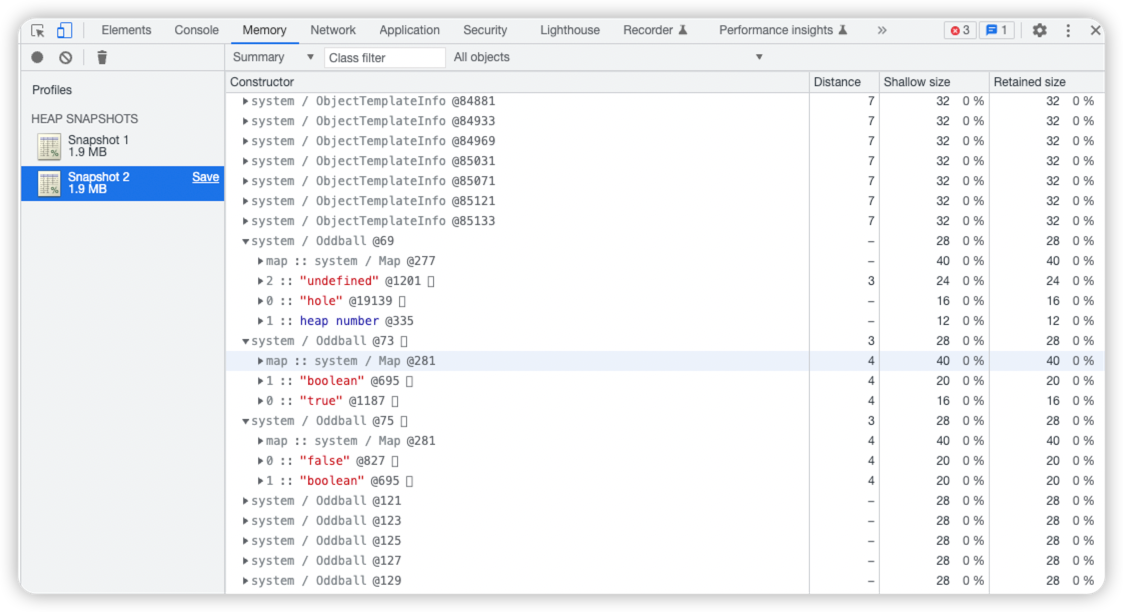Collapse system / Oddball @75 node
The image size is (1123, 612).
(x=246, y=421)
